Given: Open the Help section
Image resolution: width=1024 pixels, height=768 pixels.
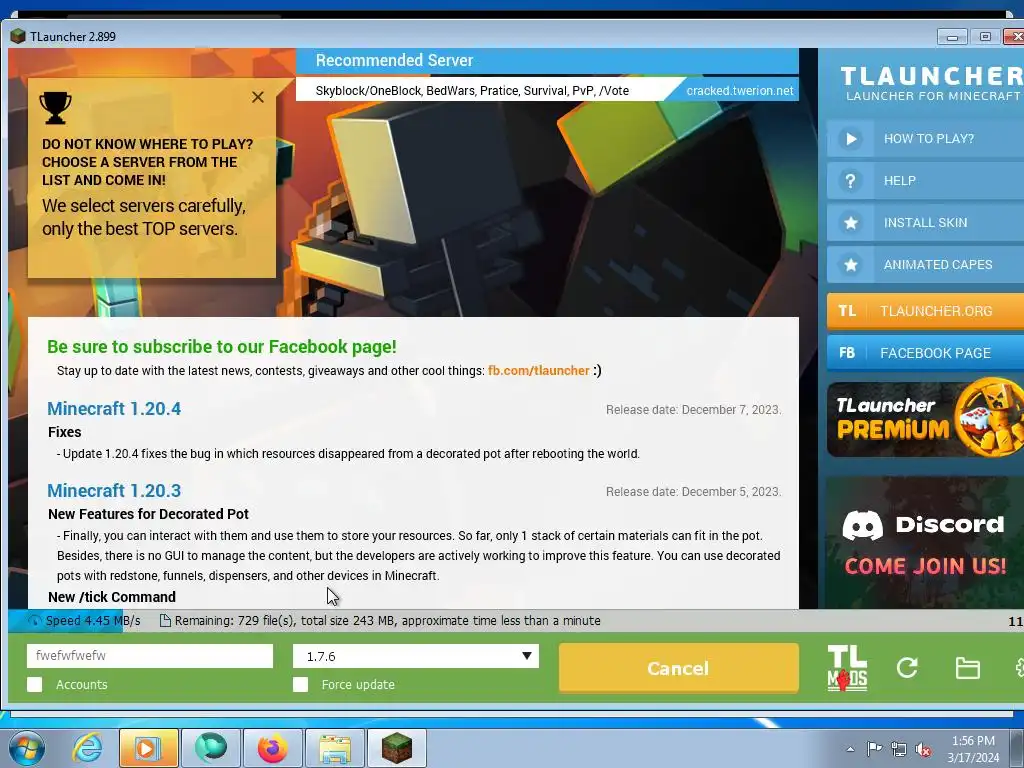Looking at the screenshot, I should 925,181.
